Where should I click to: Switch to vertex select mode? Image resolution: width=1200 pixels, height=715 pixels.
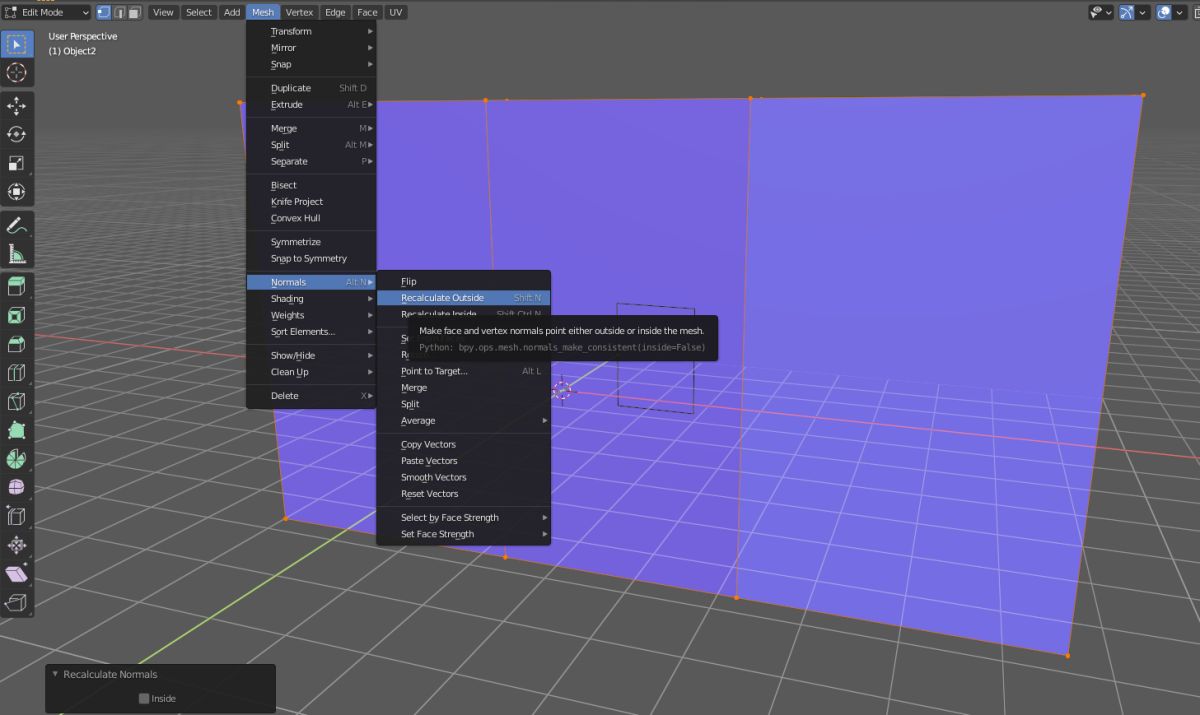(x=103, y=12)
